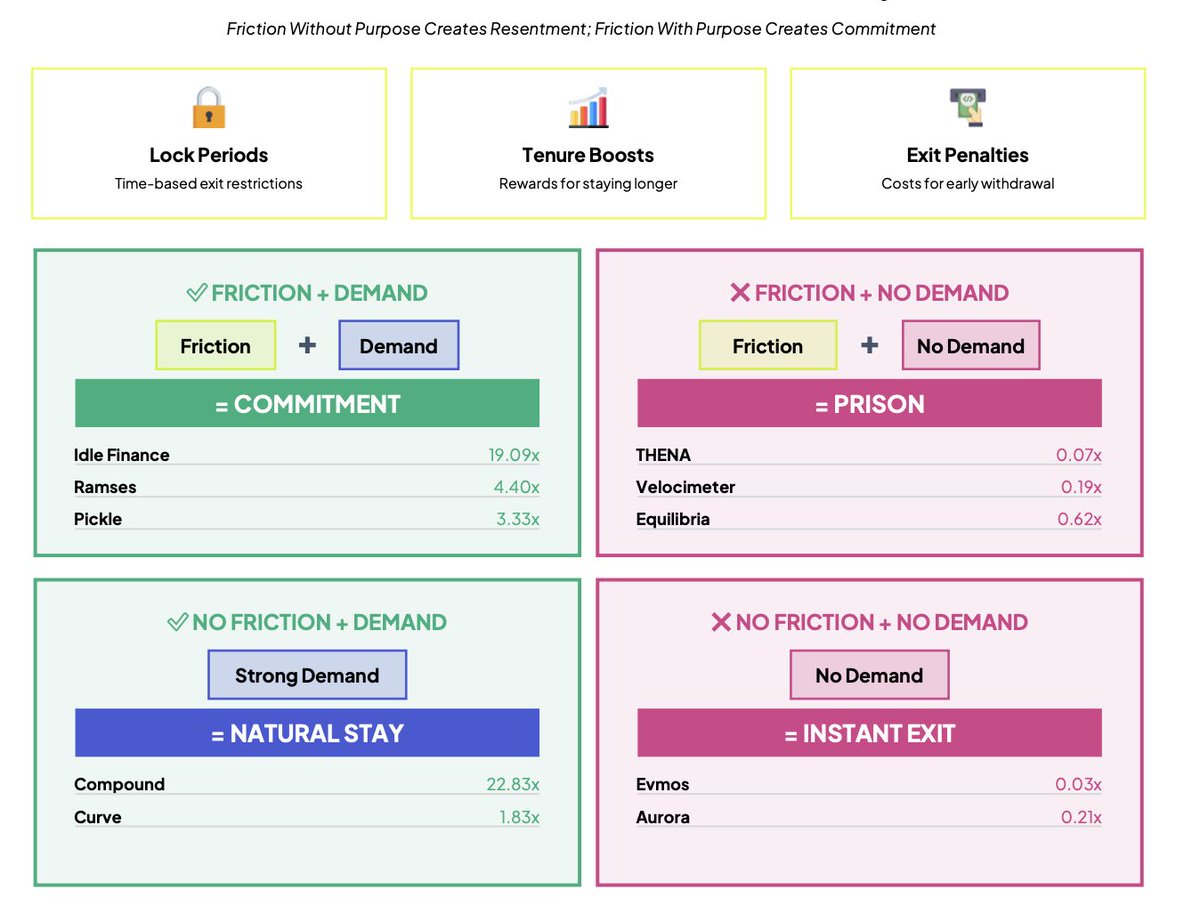
Task: Click the Evmos row label
Action: (x=663, y=784)
